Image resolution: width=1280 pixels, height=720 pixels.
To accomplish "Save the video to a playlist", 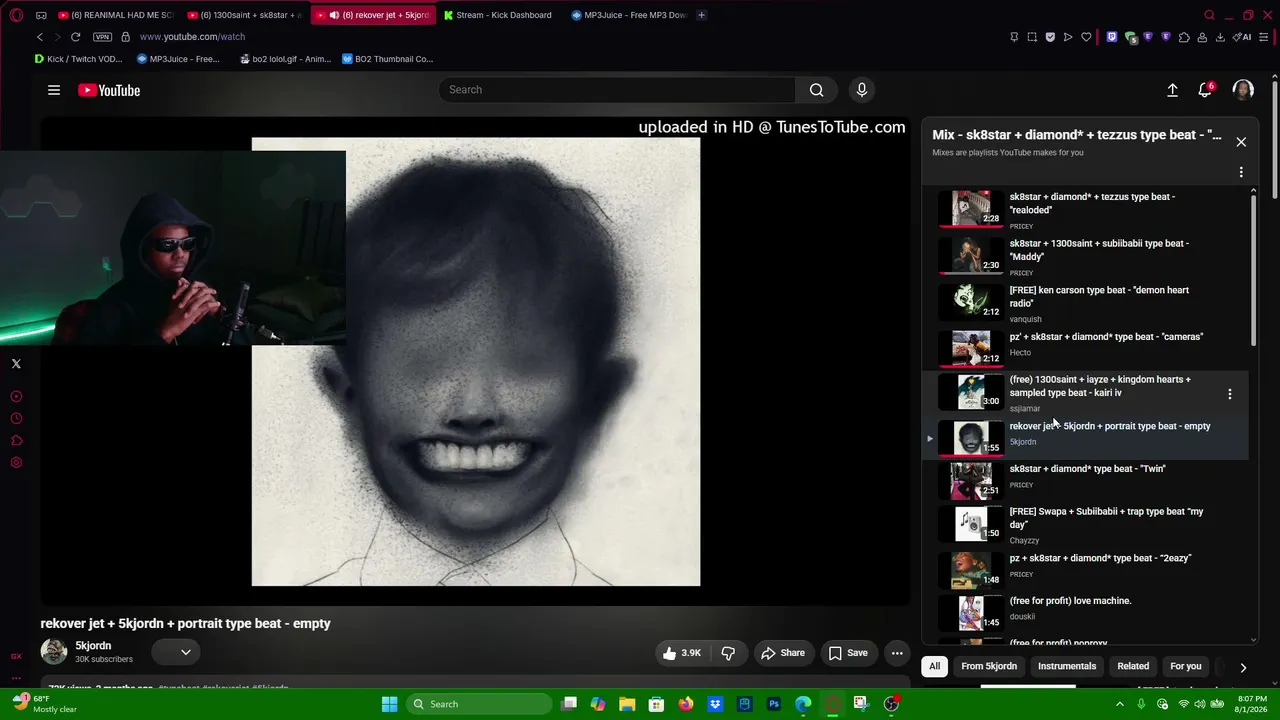I will click(x=848, y=653).
